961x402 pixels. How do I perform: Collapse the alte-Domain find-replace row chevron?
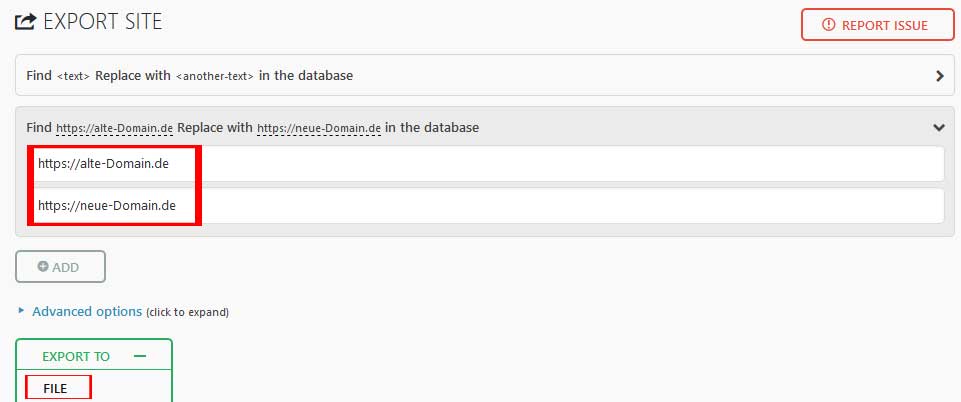(x=939, y=127)
